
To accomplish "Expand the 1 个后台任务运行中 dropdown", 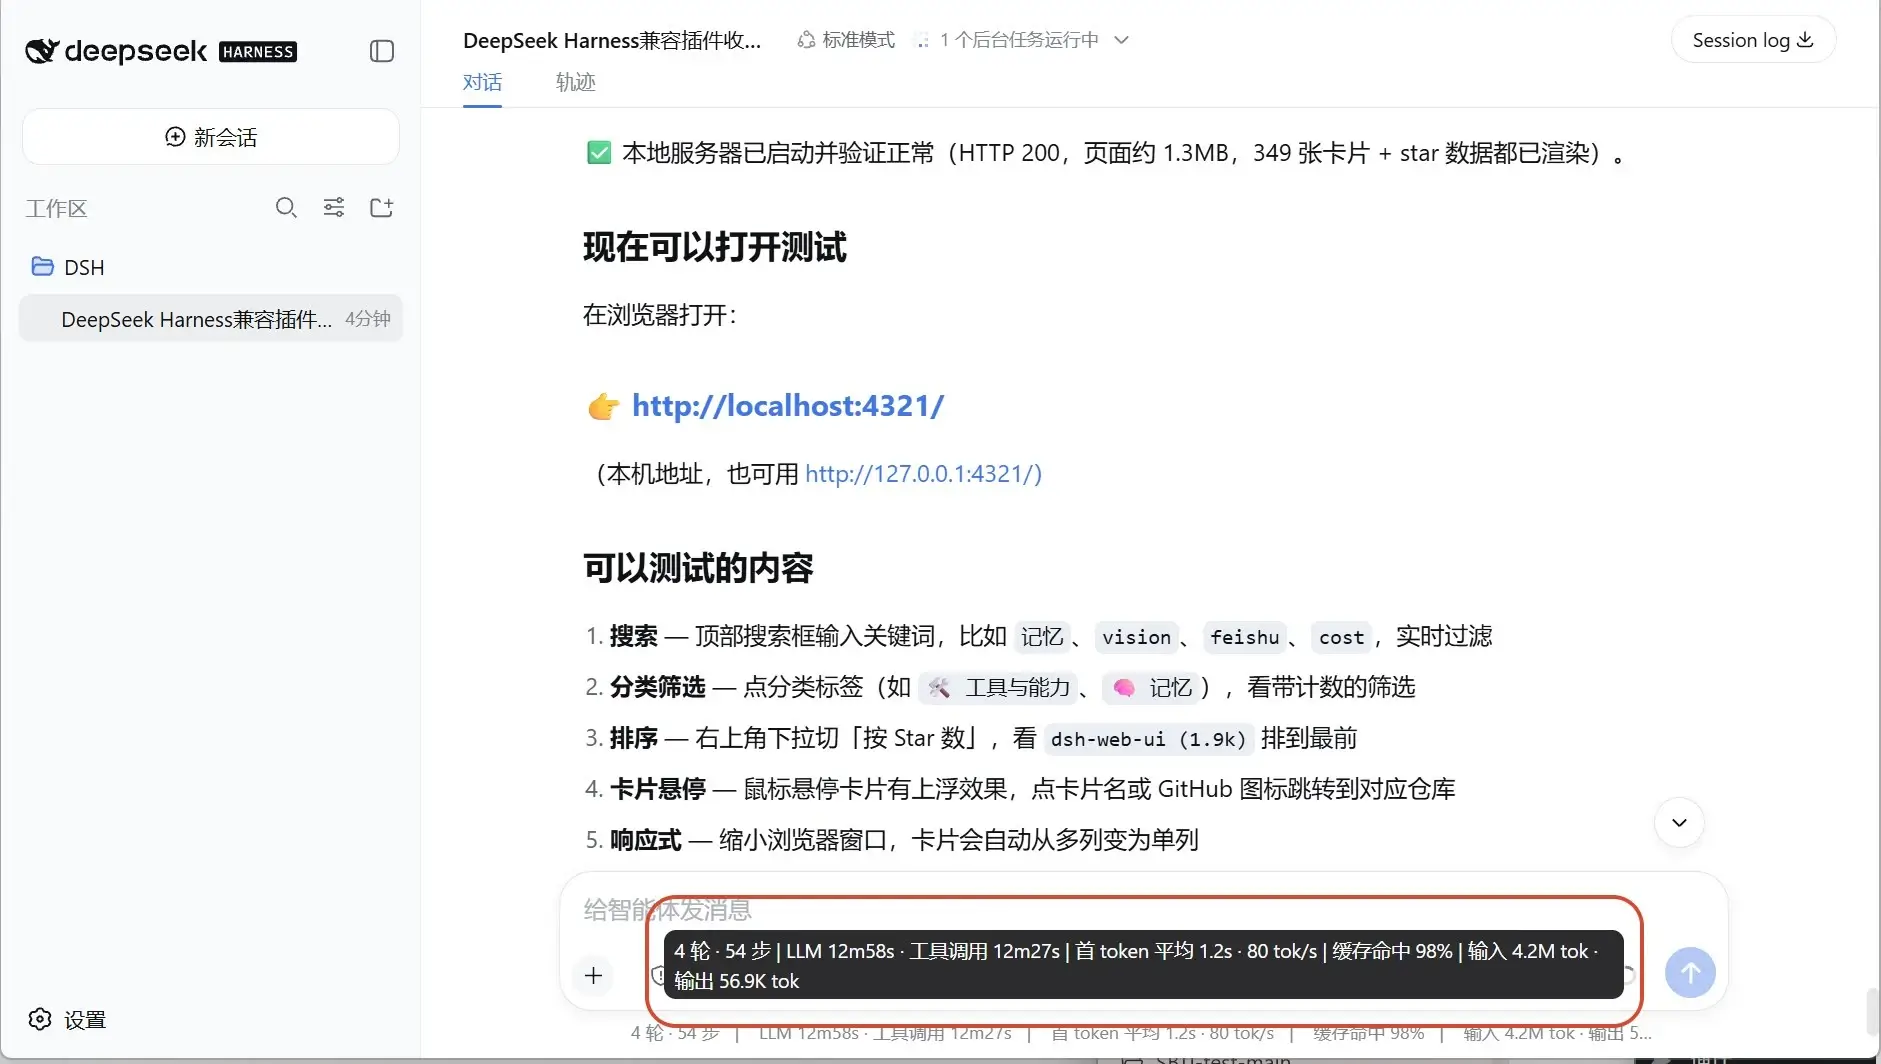I will coord(1022,40).
